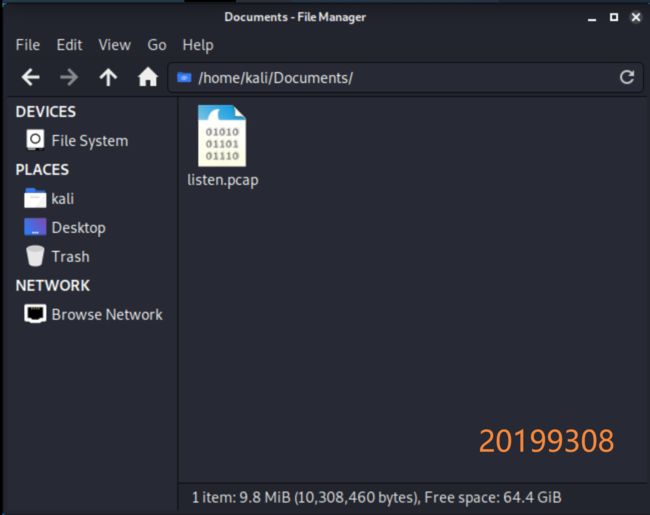Viewport: 650px width, 515px height.
Task: Reload the current folder
Action: [x=627, y=77]
